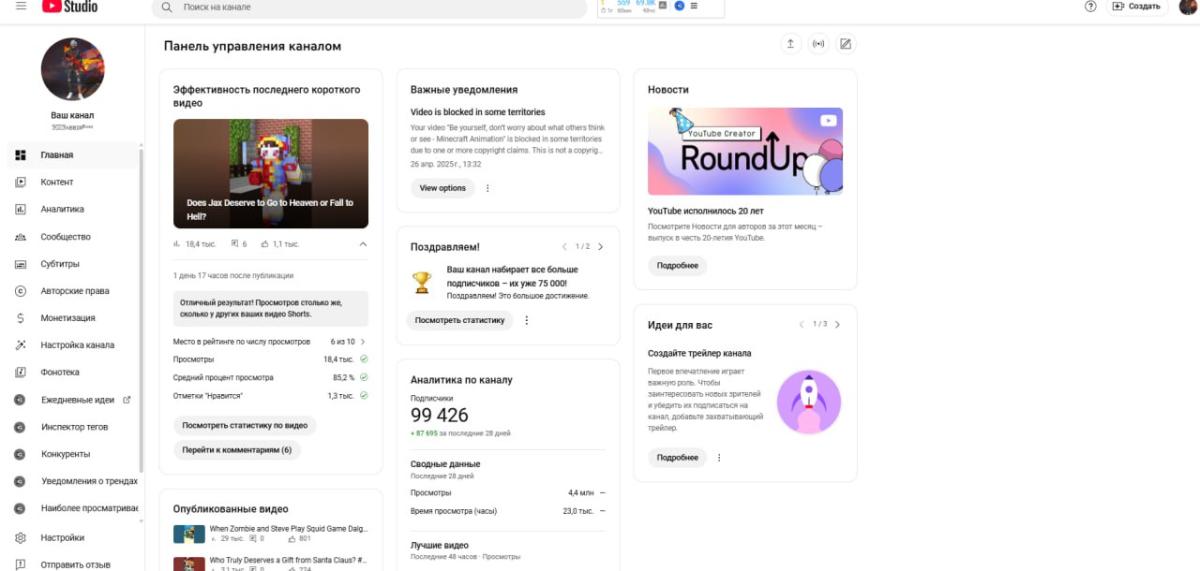The image size is (1200, 571).
Task: Open three-dot menu beside View options
Action: [488, 188]
